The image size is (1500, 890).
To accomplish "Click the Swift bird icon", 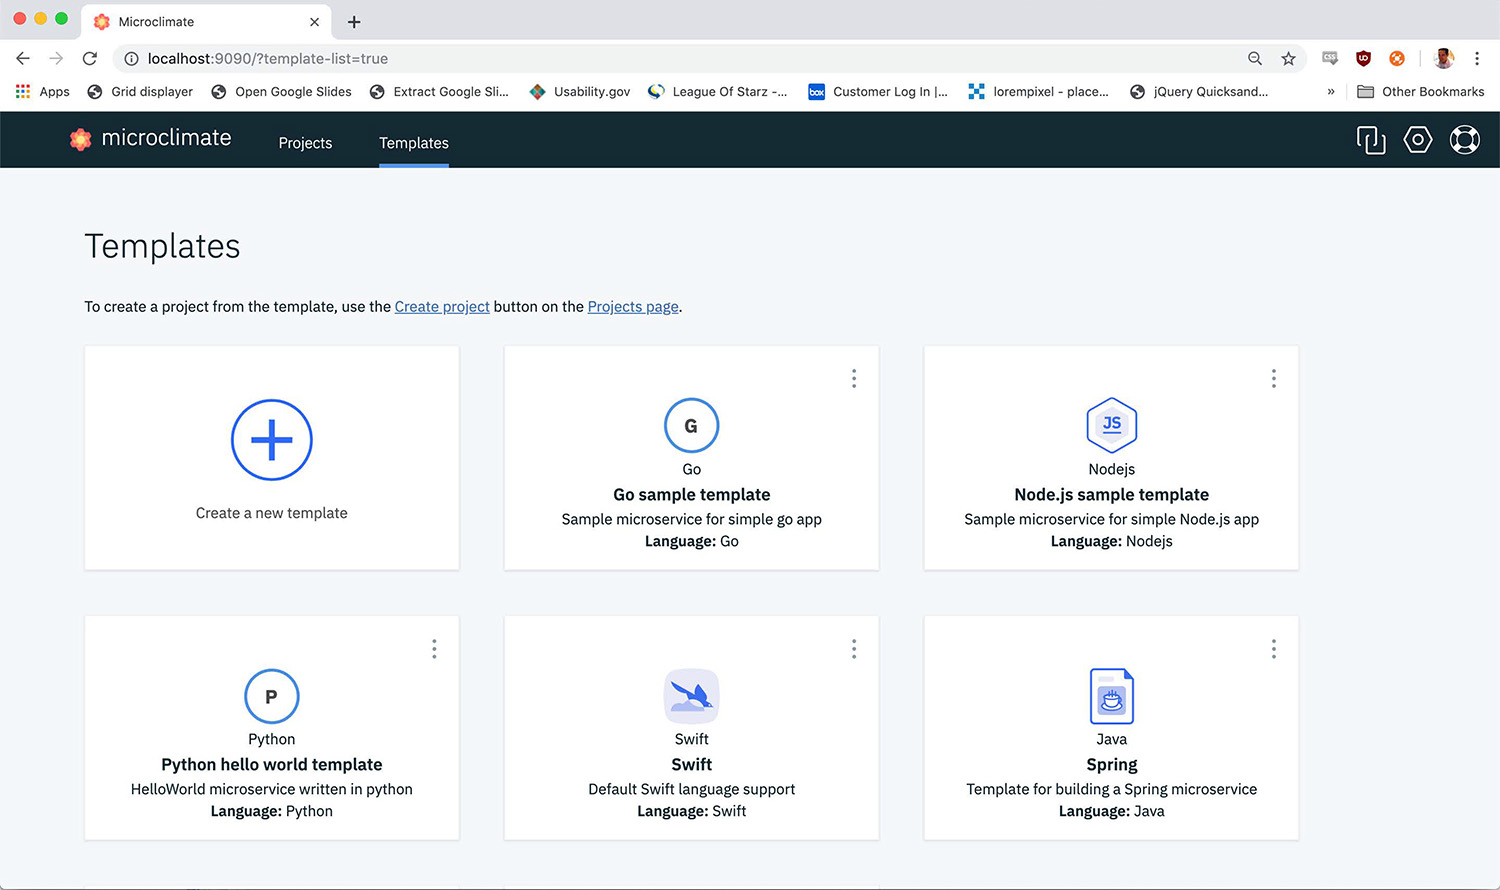I will pos(691,696).
